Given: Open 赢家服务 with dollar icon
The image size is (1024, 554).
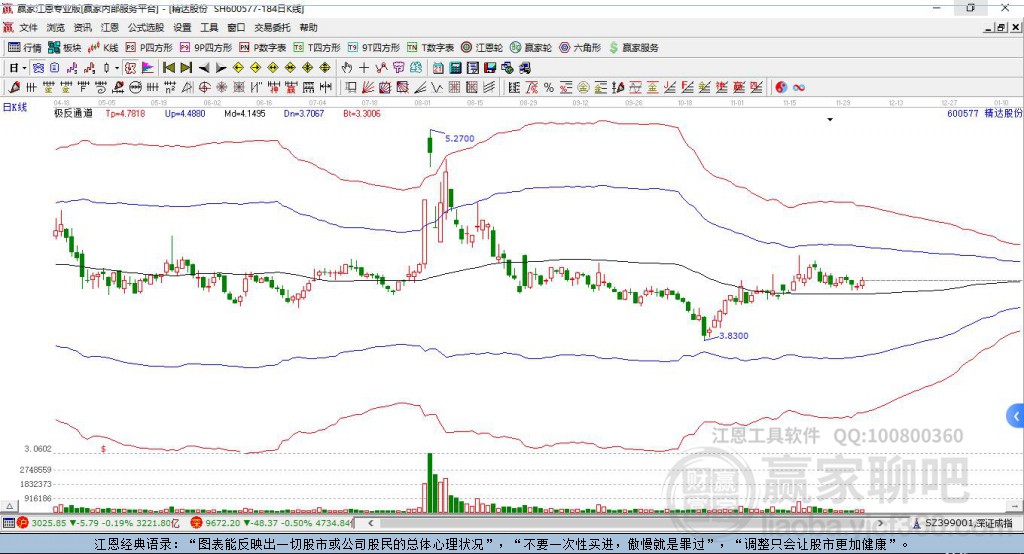Looking at the screenshot, I should [634, 48].
